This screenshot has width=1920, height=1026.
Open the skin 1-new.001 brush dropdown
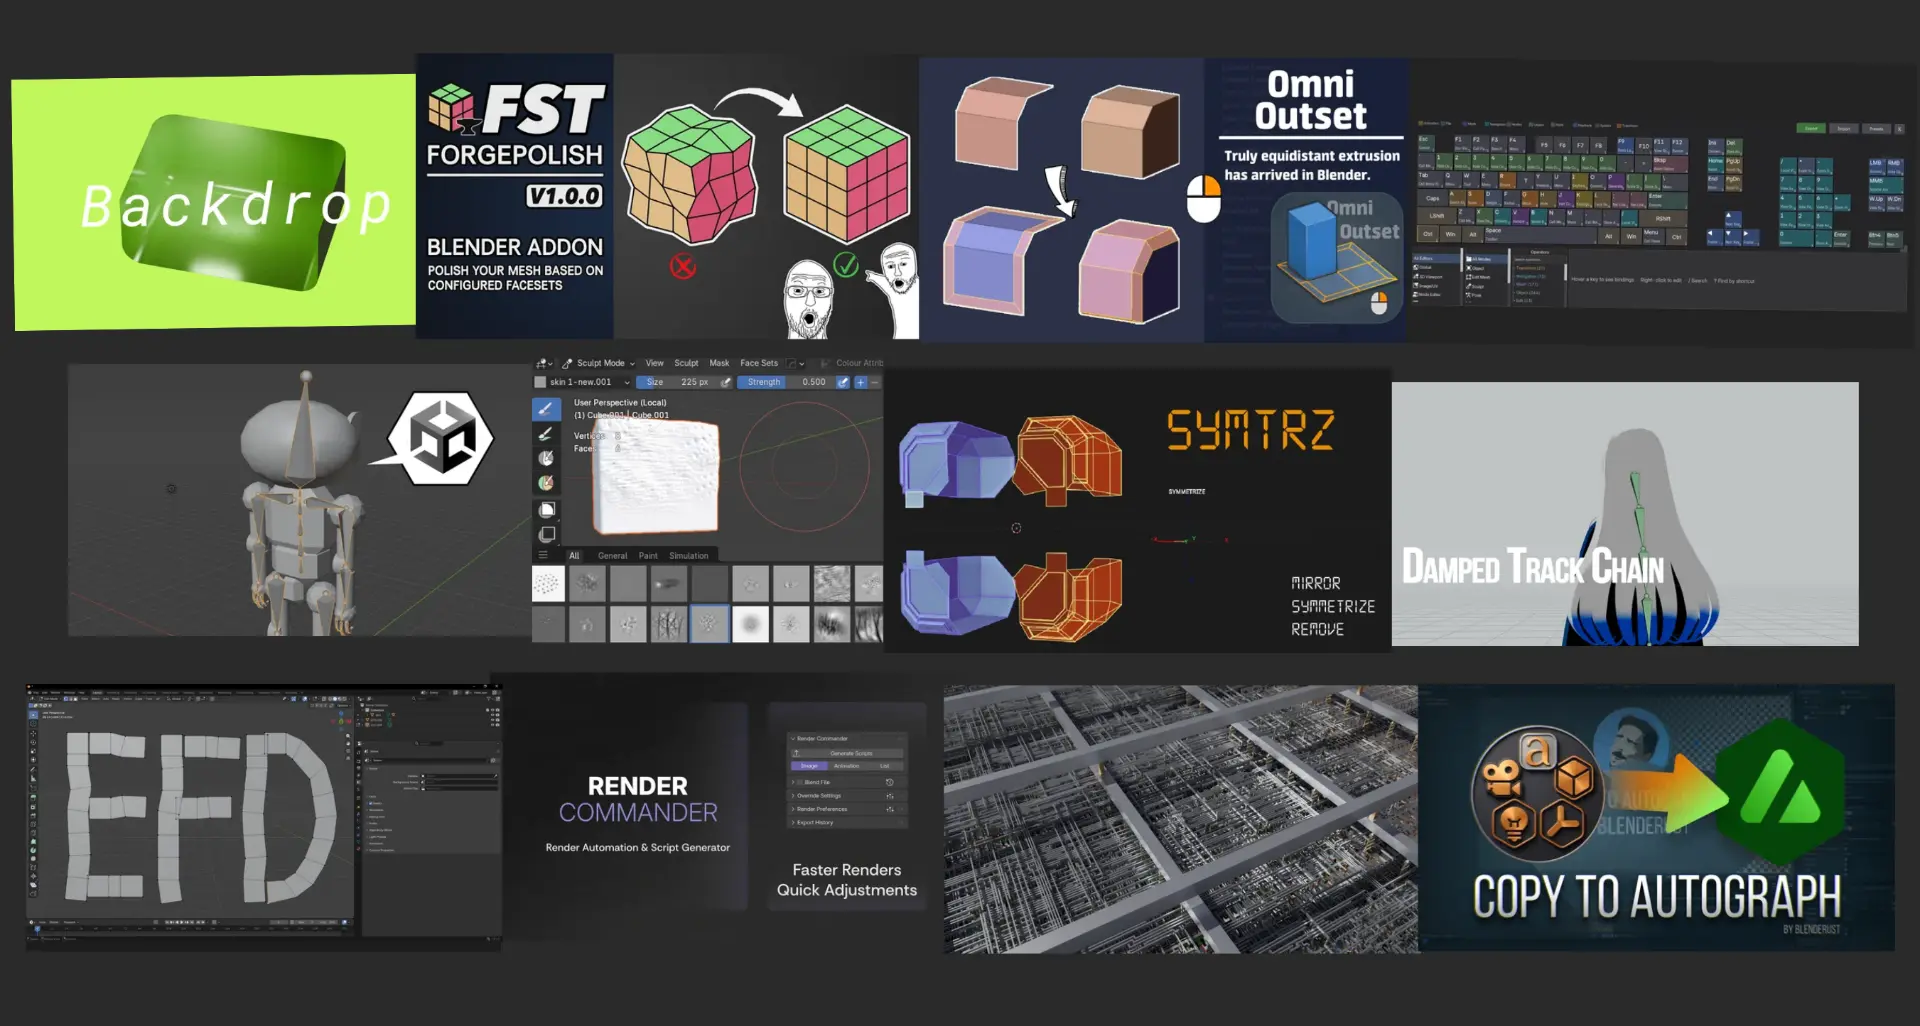pos(583,382)
